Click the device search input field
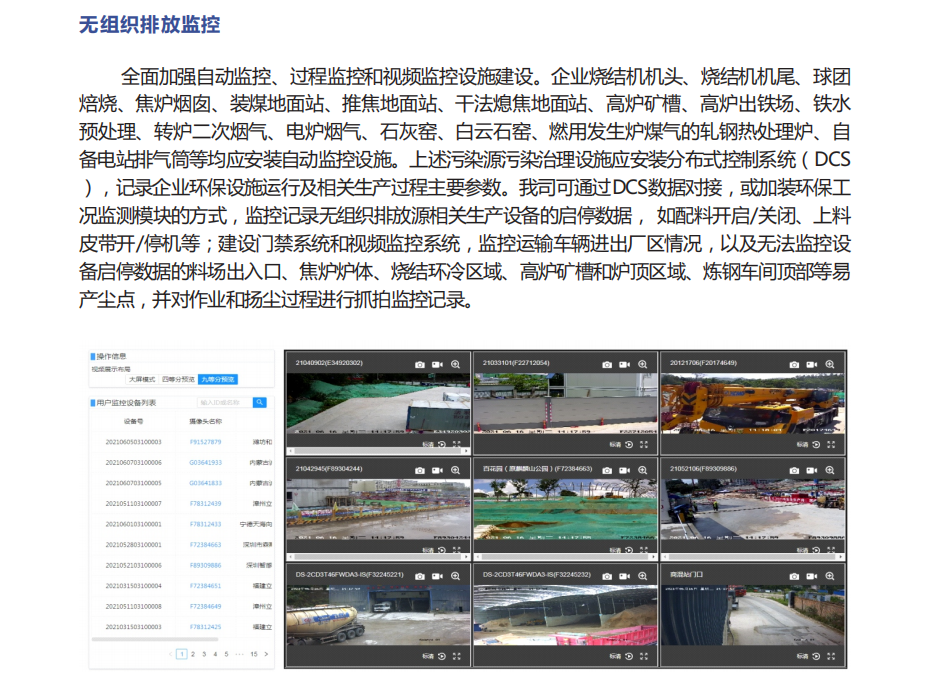 (225, 402)
